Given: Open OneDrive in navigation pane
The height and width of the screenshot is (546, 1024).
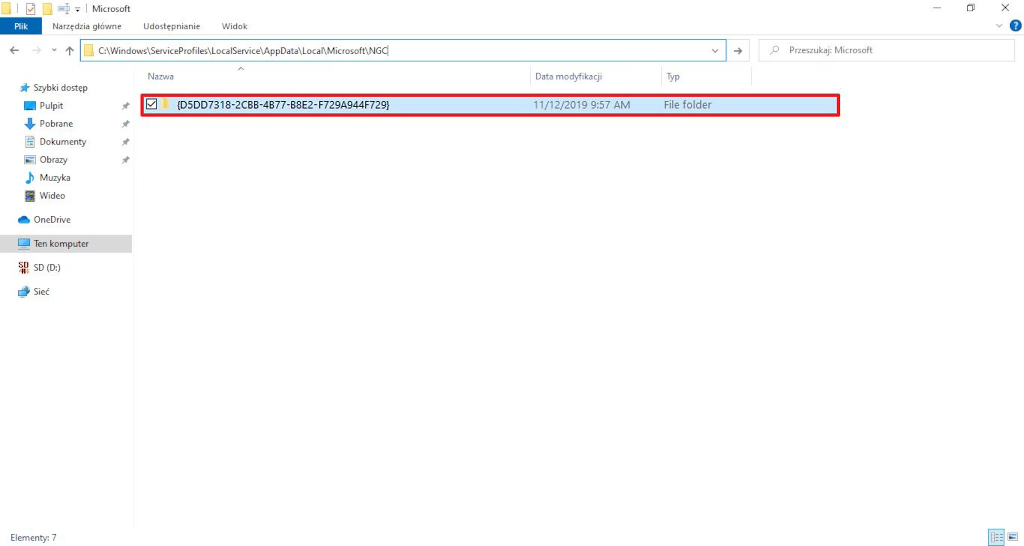Looking at the screenshot, I should click(52, 219).
